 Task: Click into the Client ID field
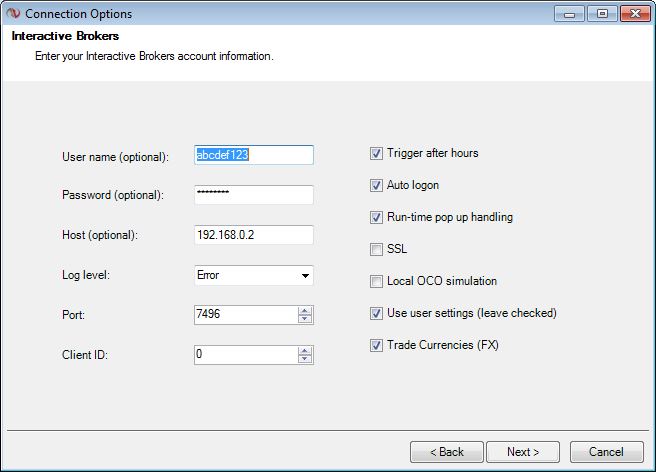pos(246,355)
